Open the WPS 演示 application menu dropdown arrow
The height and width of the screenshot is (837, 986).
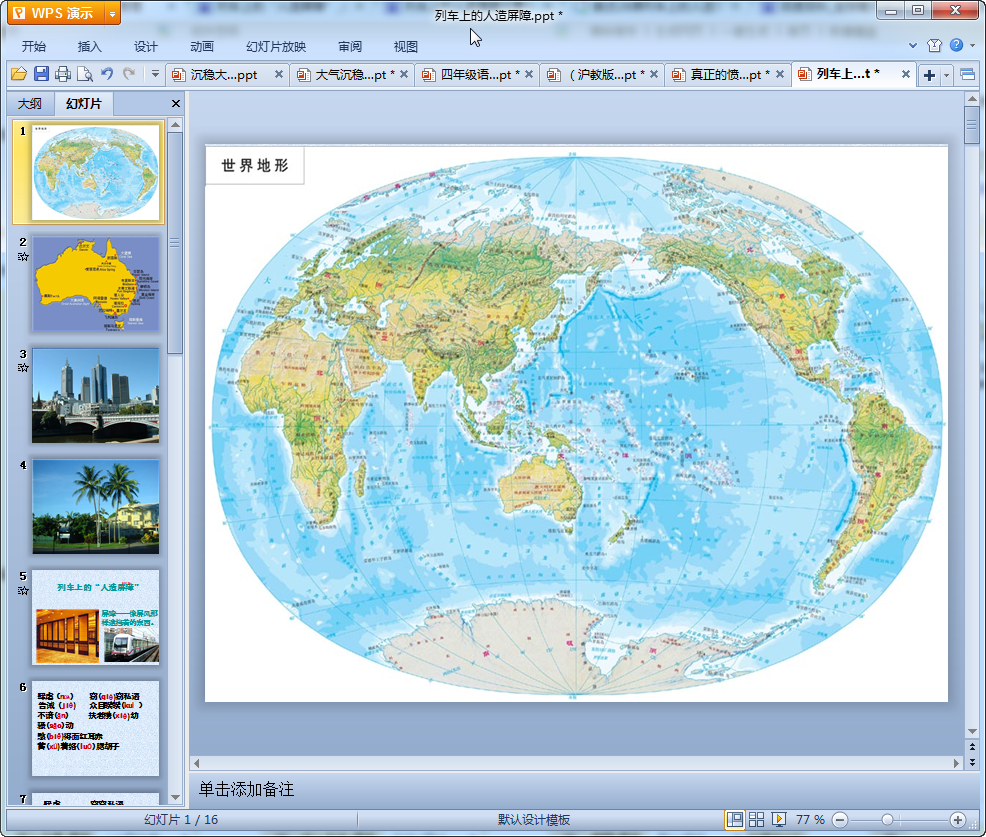point(111,14)
